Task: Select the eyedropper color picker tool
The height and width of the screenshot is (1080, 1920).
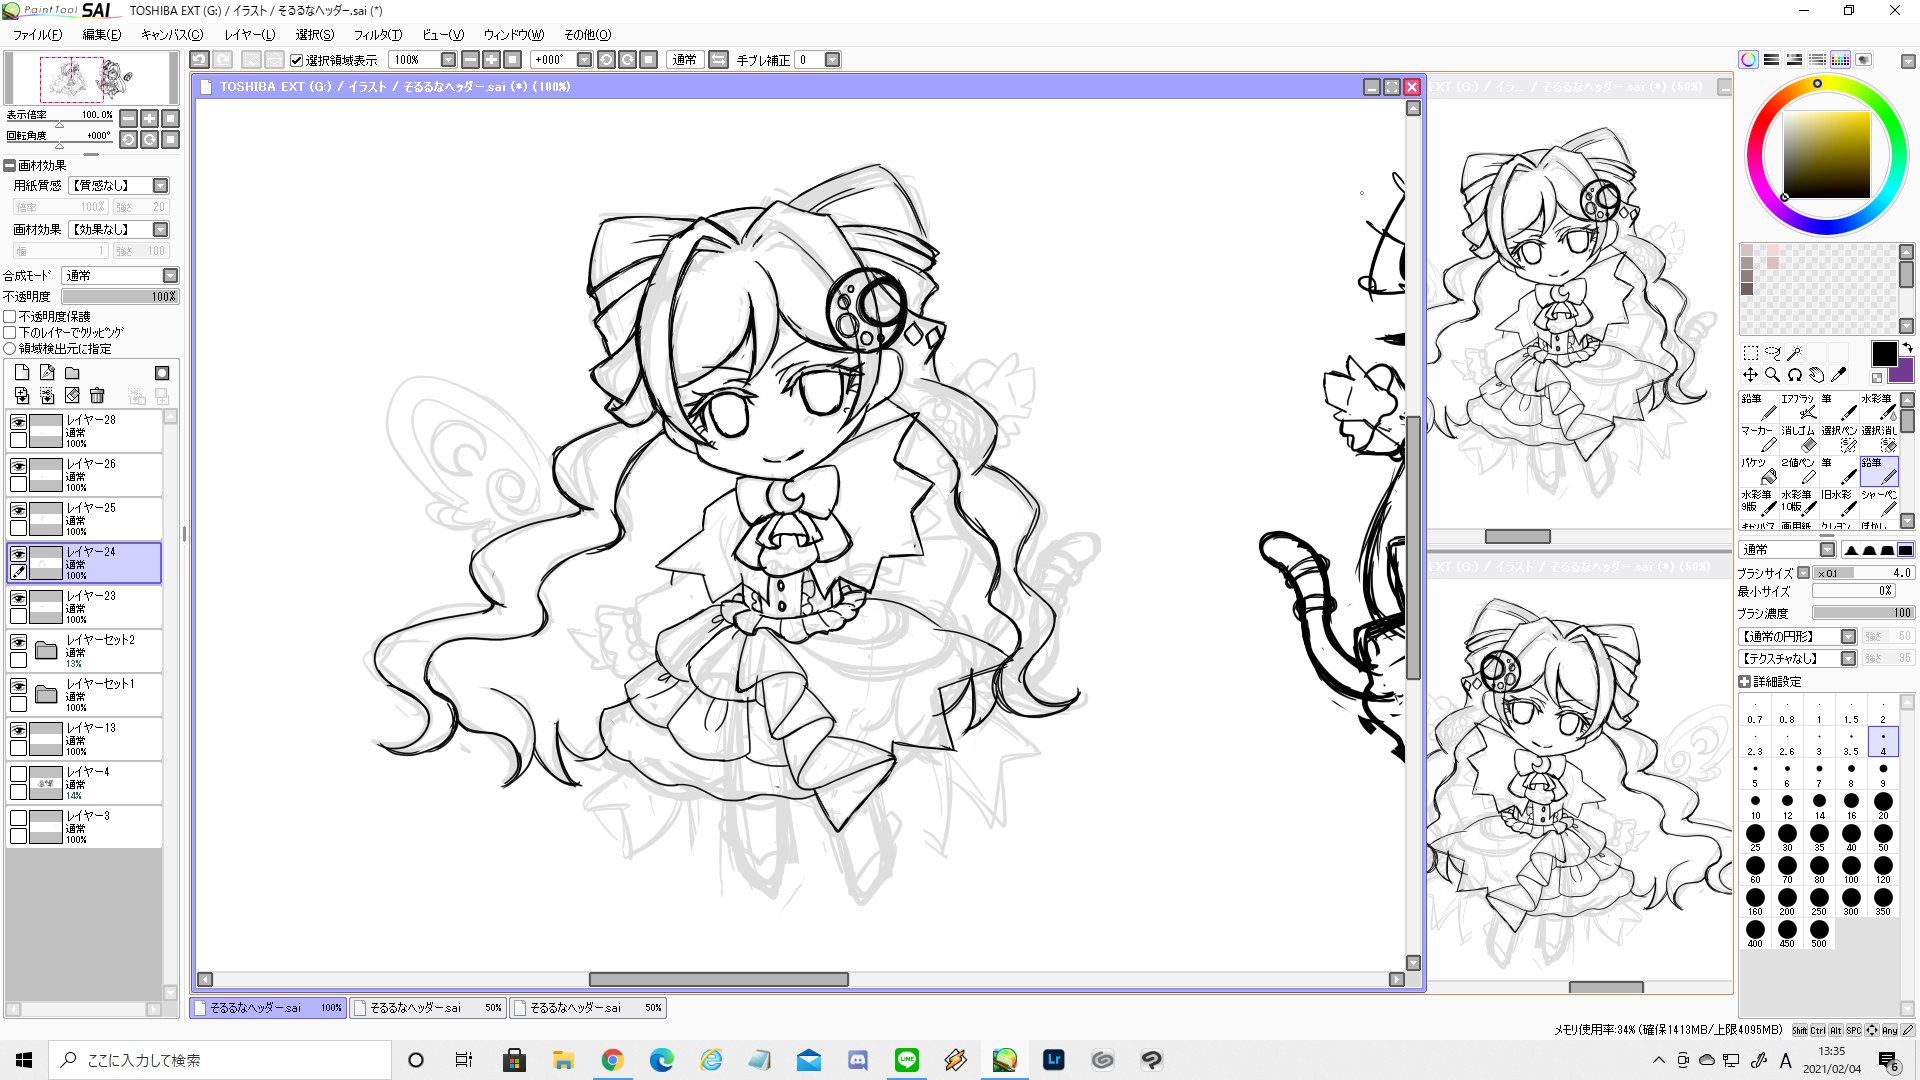Action: (1838, 375)
